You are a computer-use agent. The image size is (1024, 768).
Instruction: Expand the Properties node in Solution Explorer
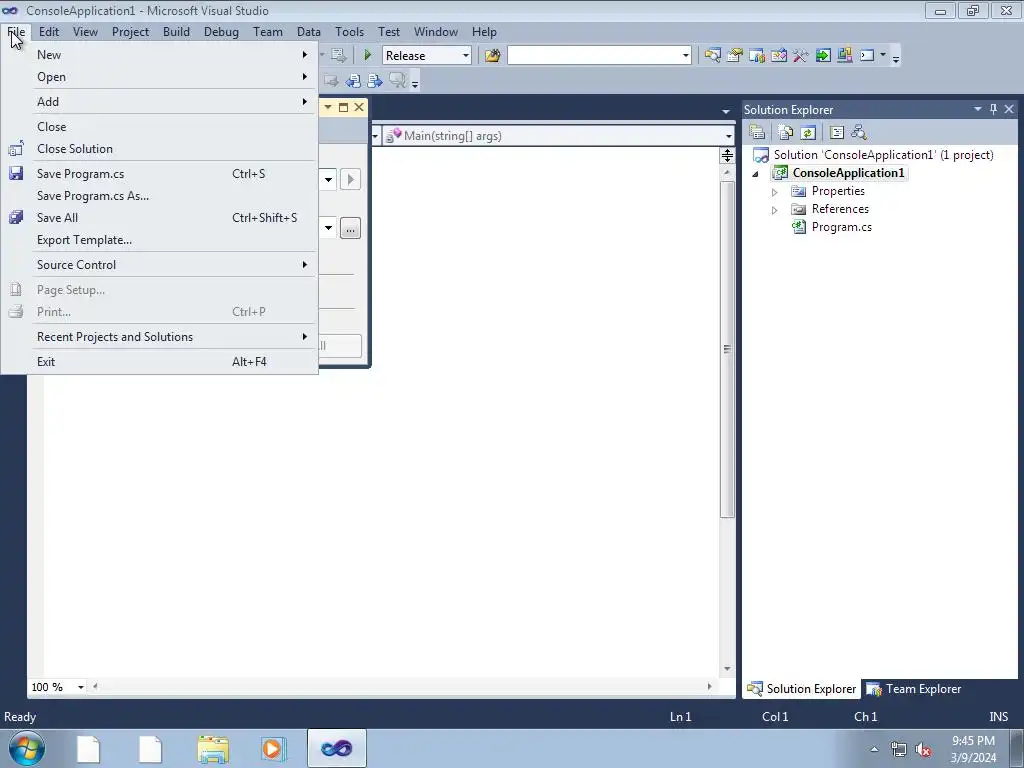775,192
